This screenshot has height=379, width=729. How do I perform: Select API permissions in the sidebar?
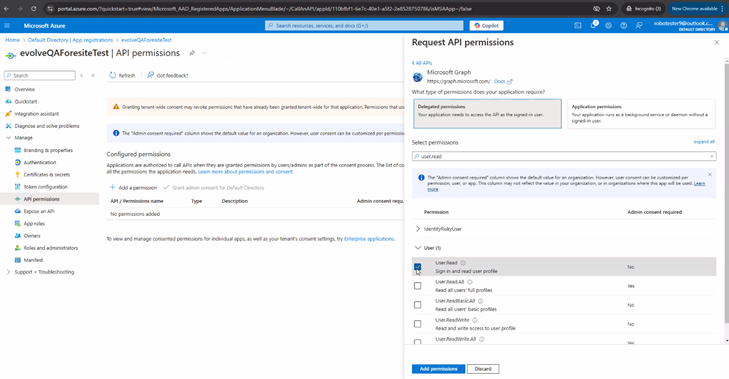coord(41,199)
